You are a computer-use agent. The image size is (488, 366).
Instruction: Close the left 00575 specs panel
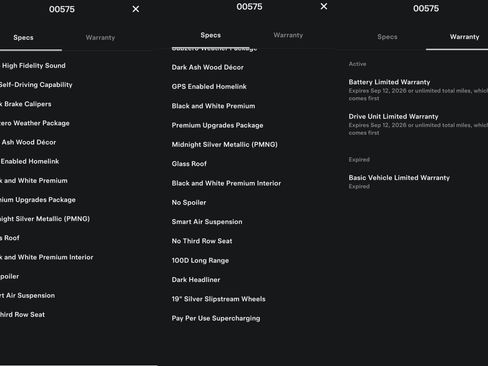pos(136,9)
